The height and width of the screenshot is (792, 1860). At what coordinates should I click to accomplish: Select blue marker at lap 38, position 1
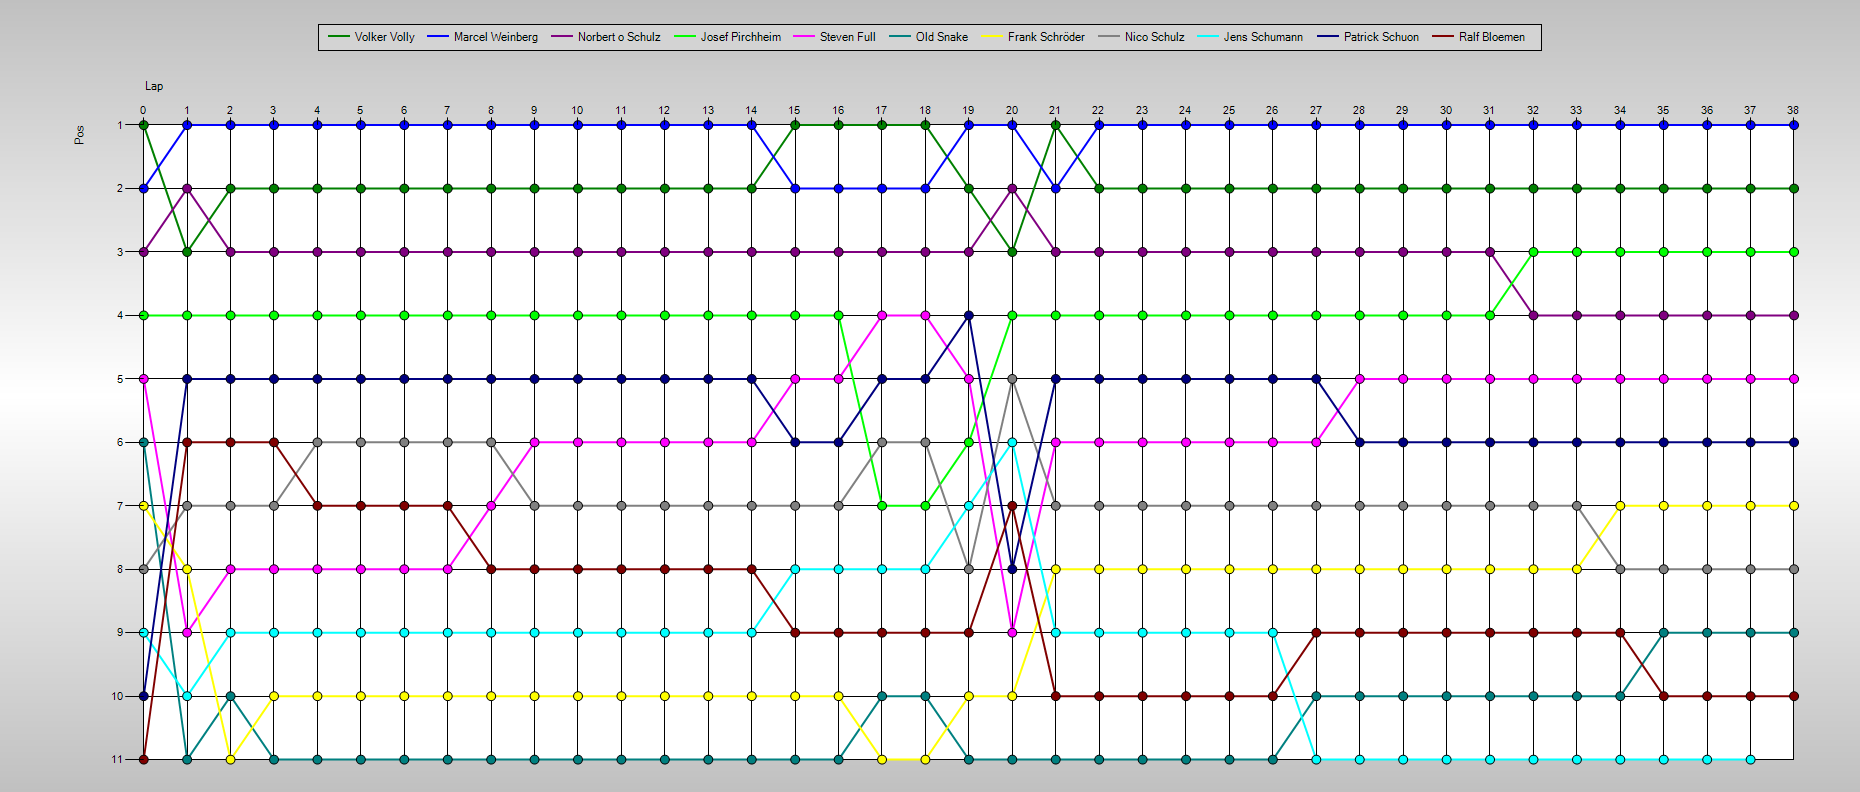1794,125
